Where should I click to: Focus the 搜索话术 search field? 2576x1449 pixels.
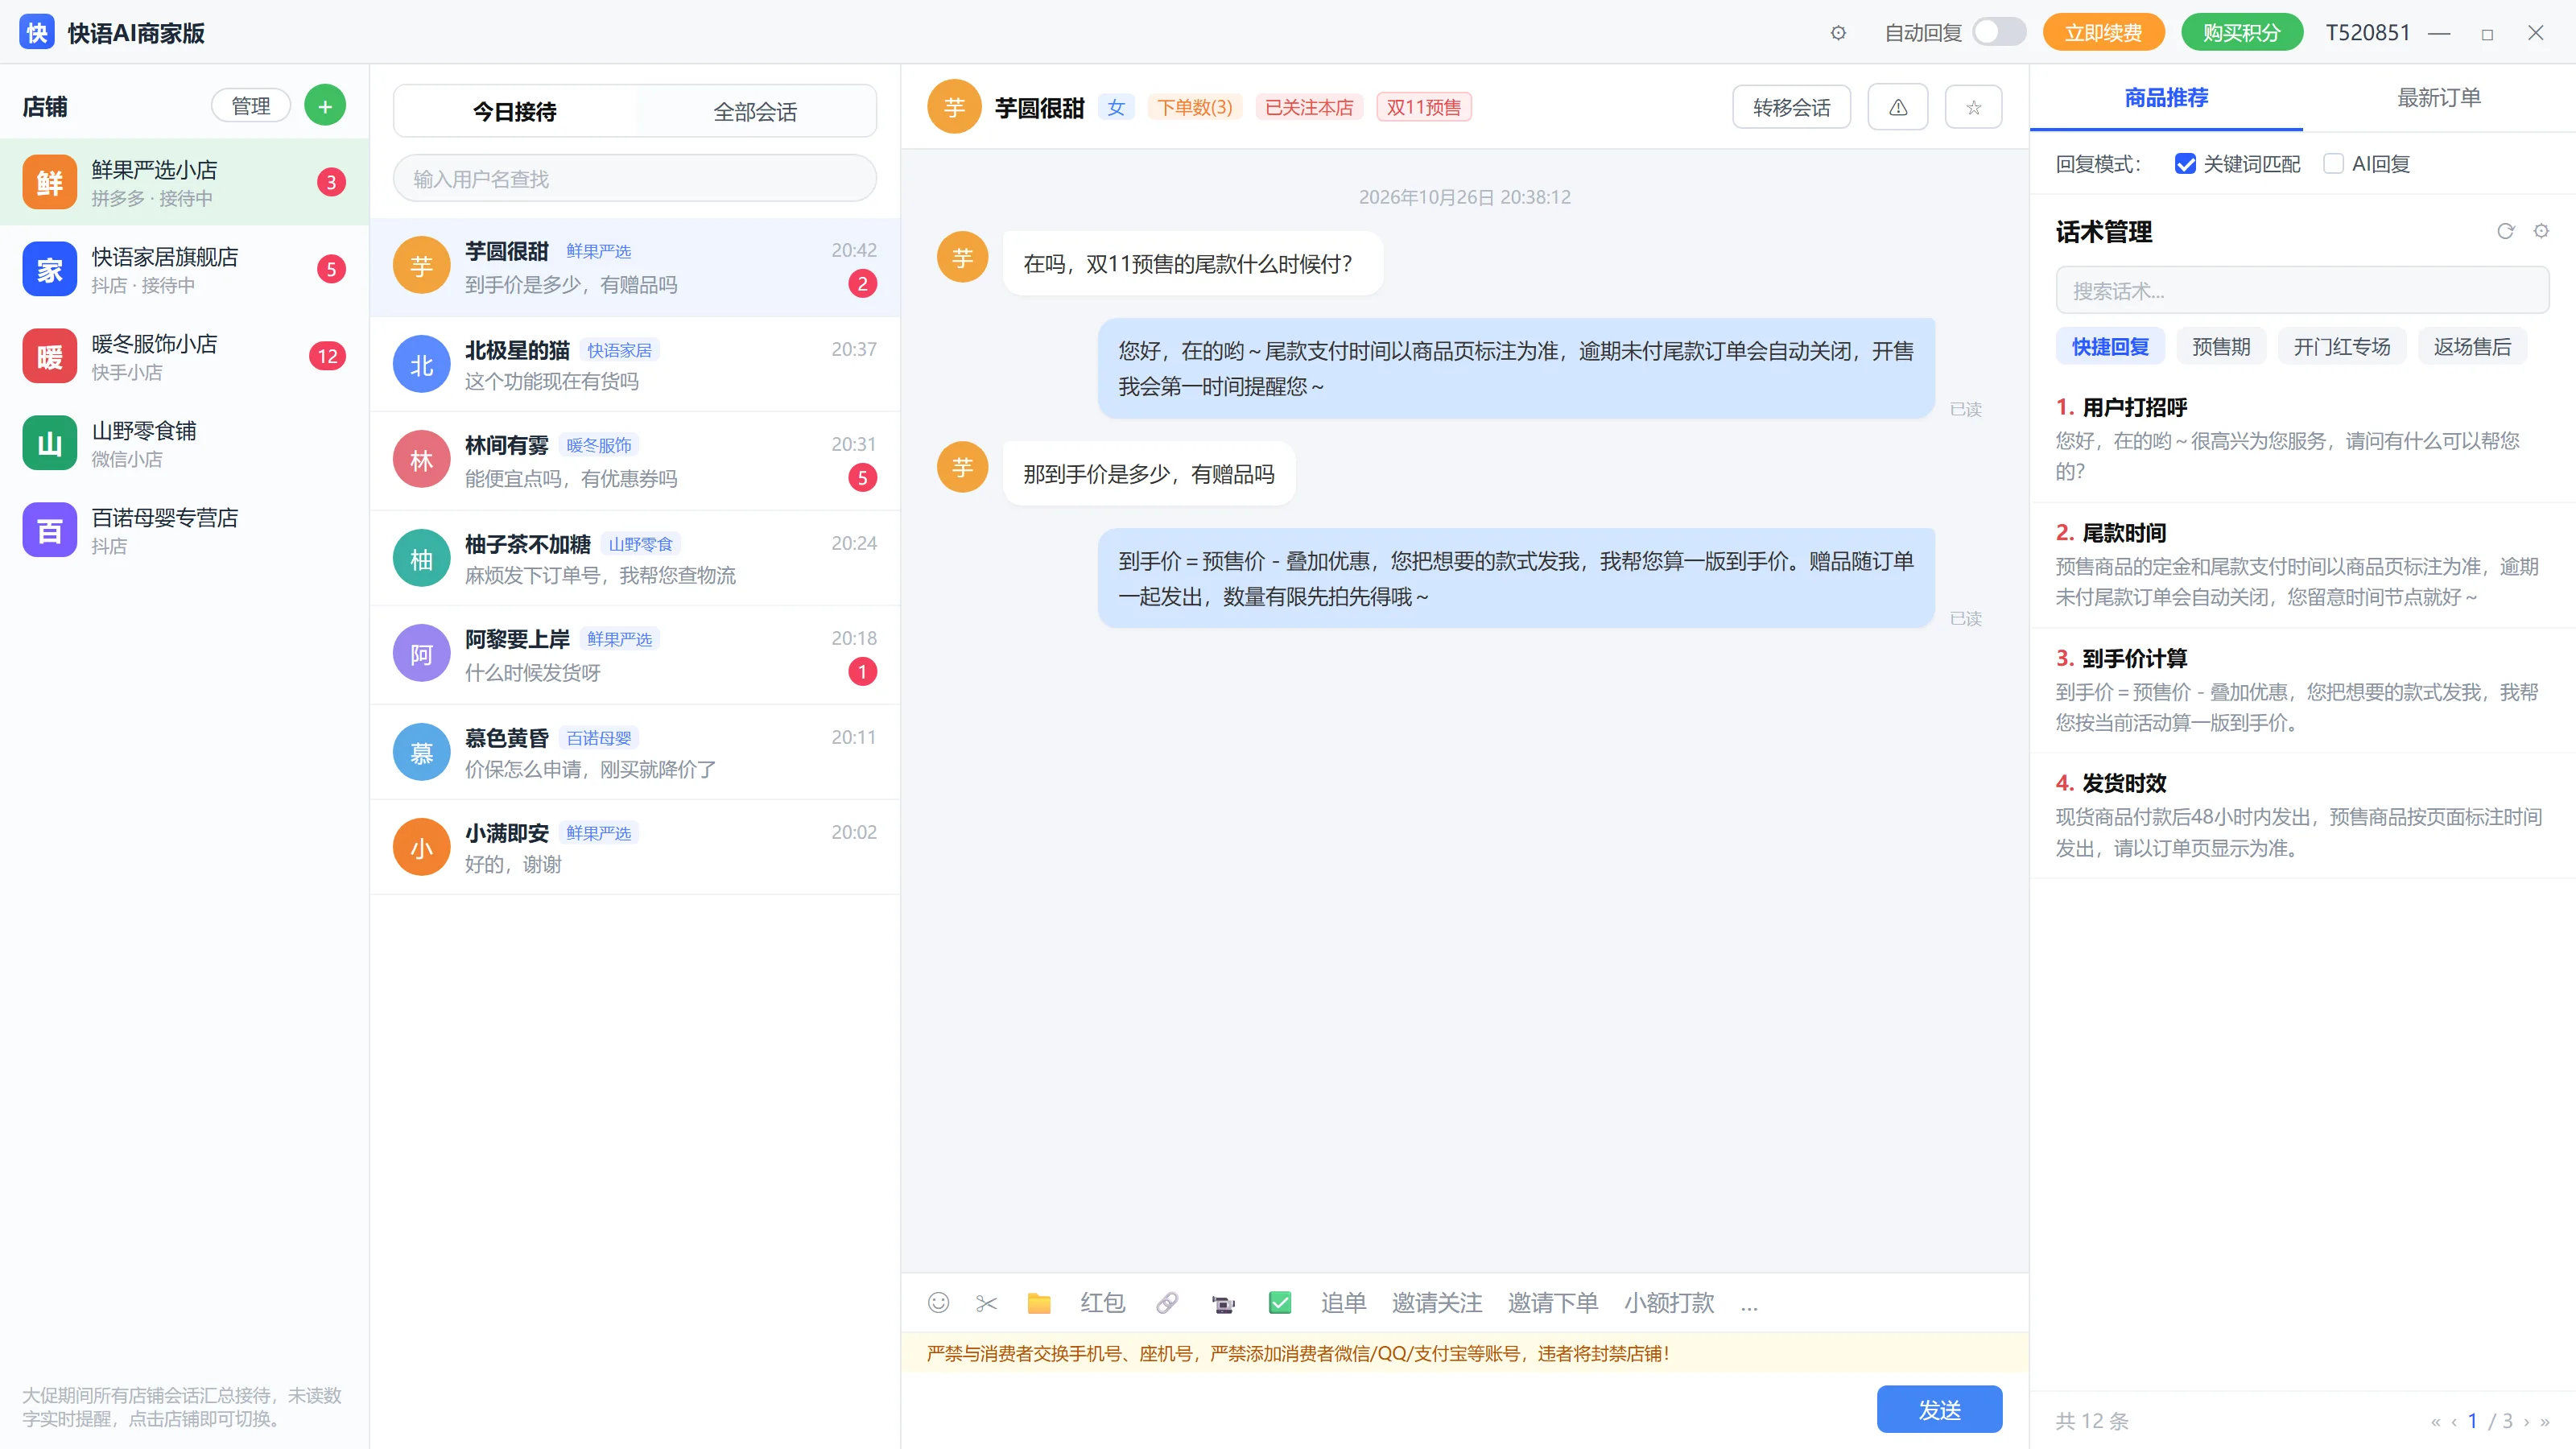2302,291
